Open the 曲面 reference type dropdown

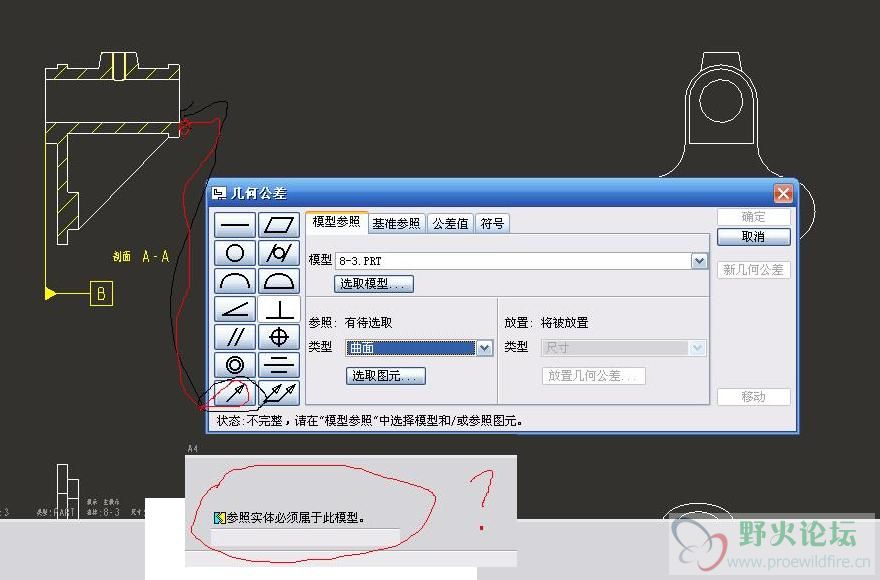click(x=484, y=348)
